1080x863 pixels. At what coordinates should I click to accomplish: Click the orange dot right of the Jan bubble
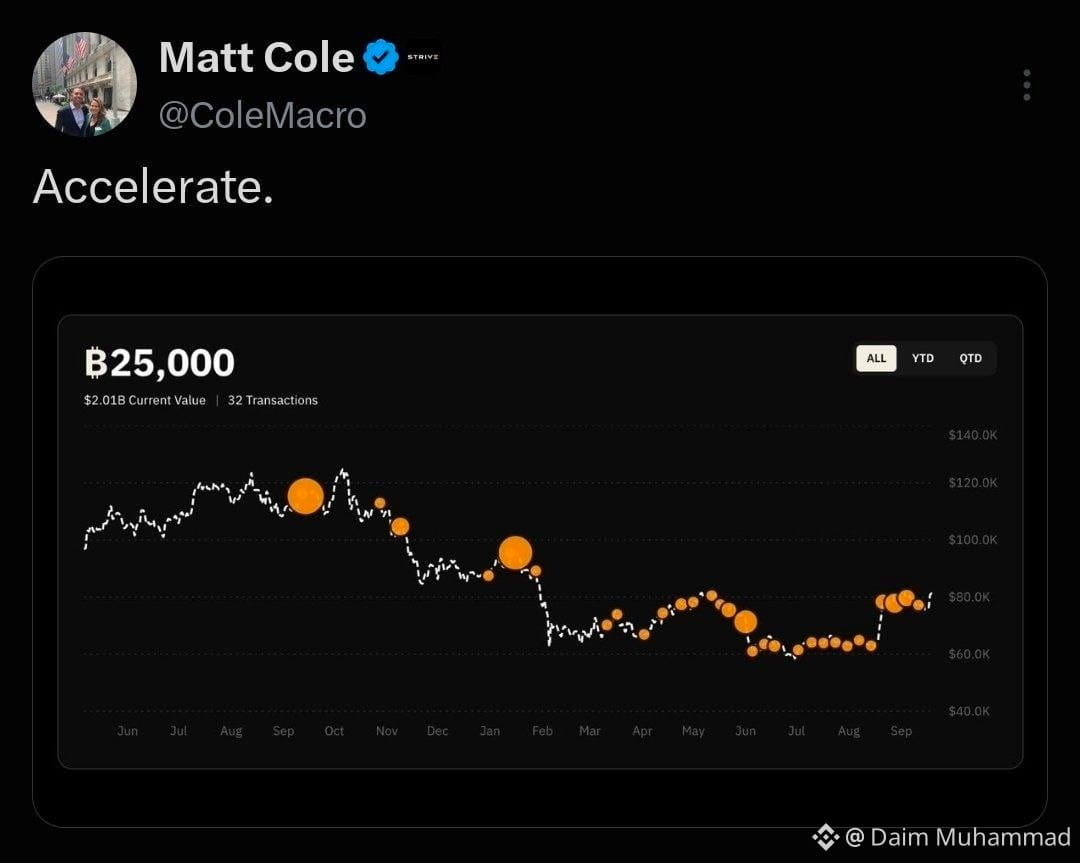(535, 571)
